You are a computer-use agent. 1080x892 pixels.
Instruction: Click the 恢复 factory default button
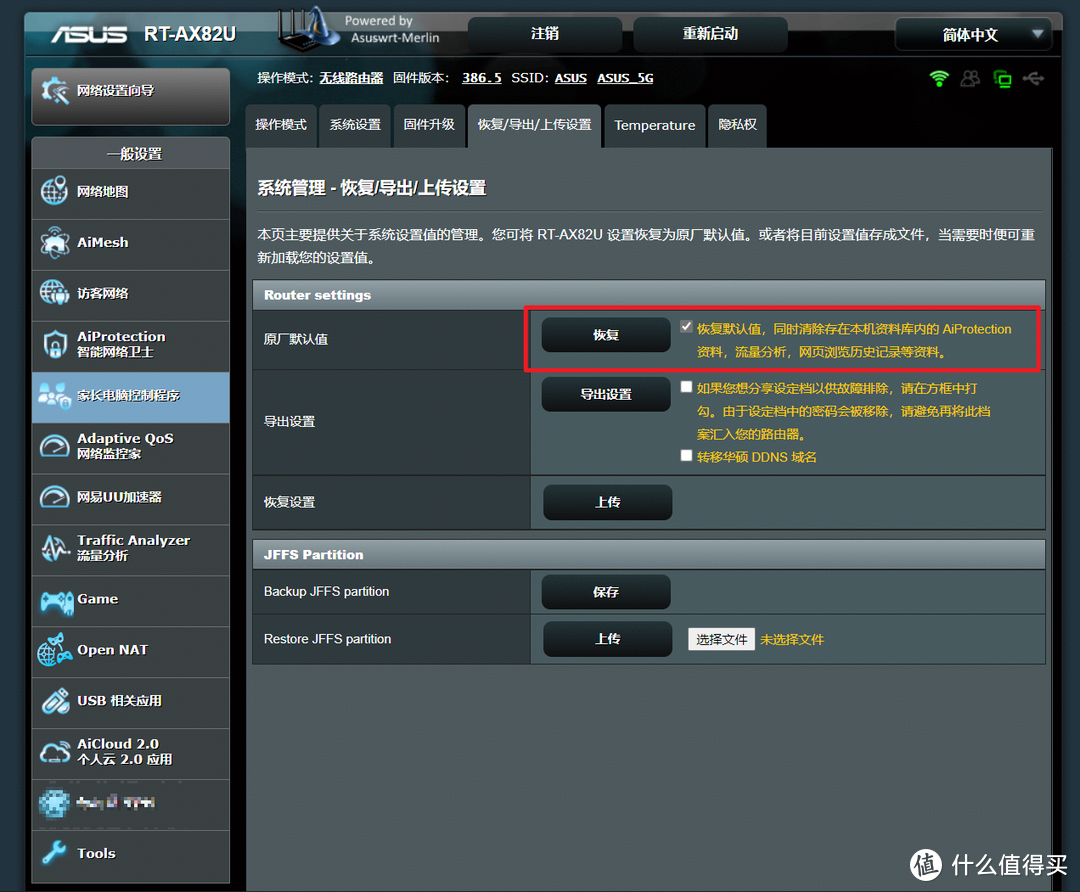point(606,335)
